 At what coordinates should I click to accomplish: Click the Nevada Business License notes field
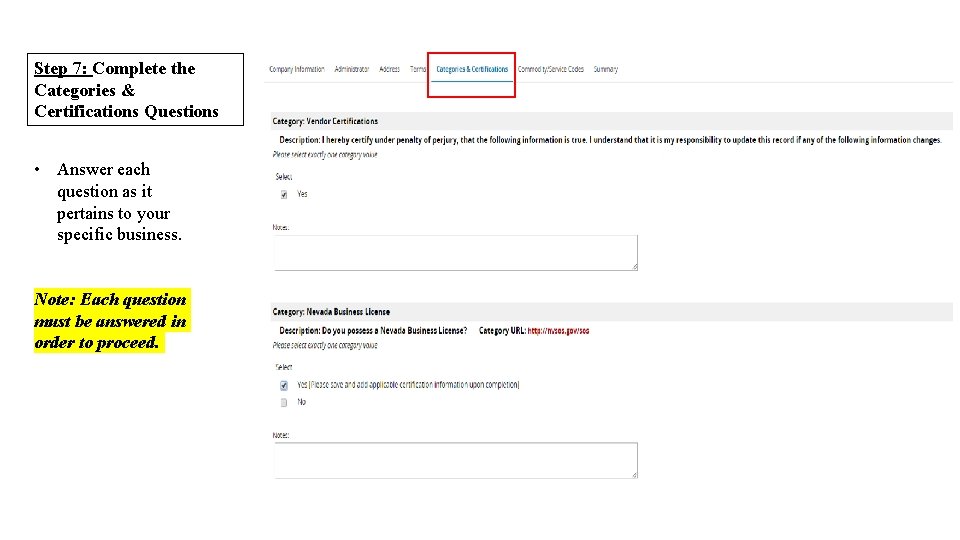(x=456, y=460)
